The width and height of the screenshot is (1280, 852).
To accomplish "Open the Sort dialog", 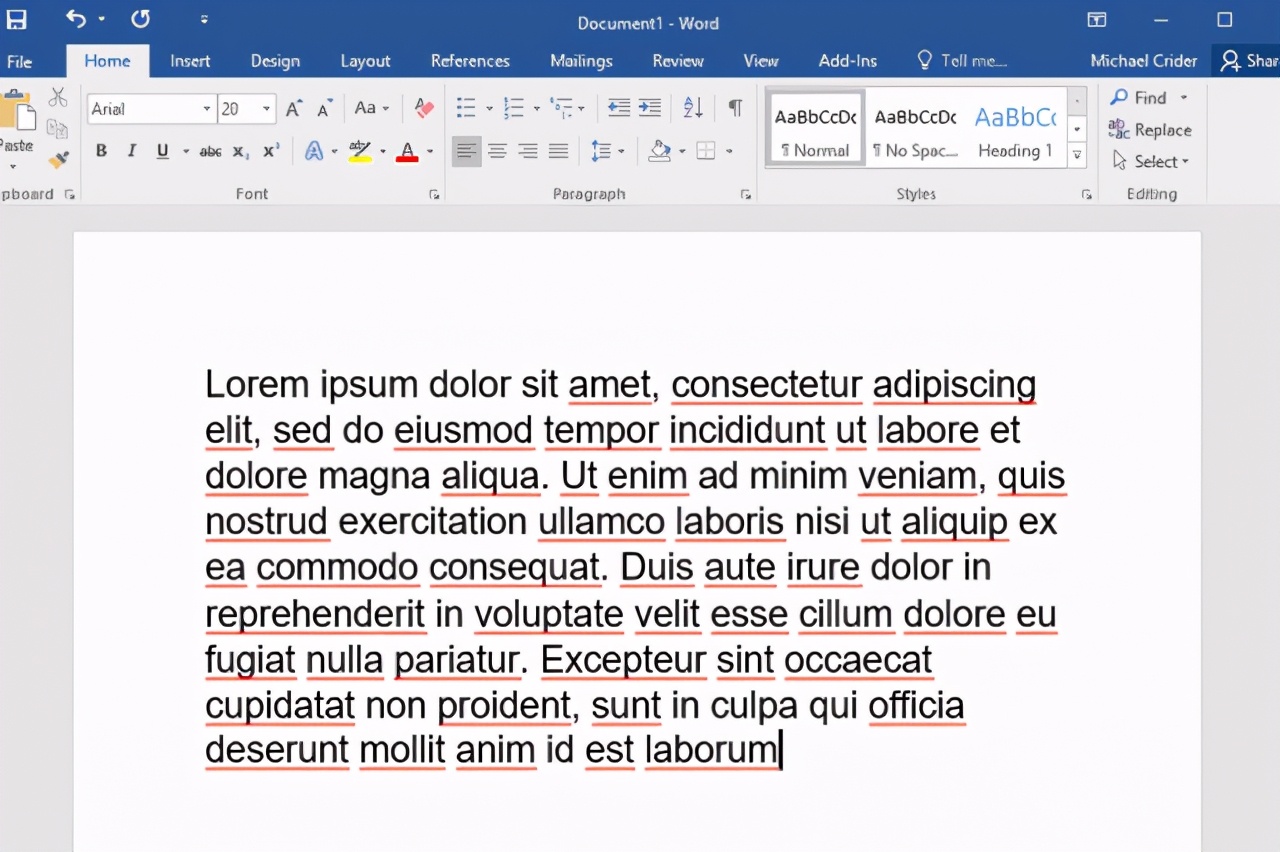I will click(x=692, y=108).
